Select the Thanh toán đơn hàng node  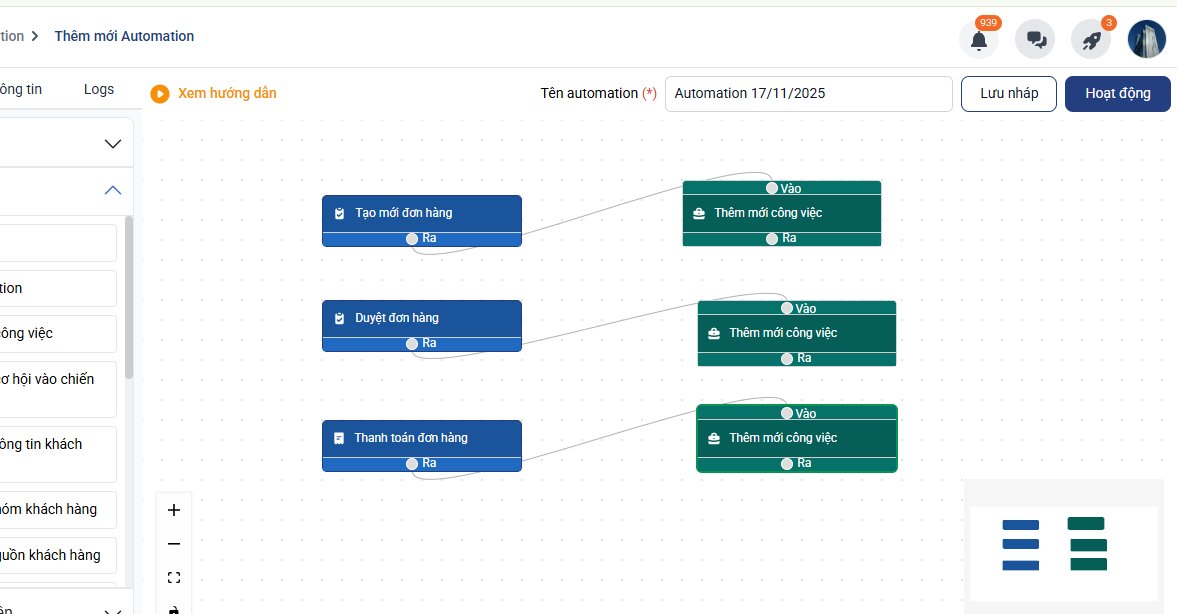(421, 438)
